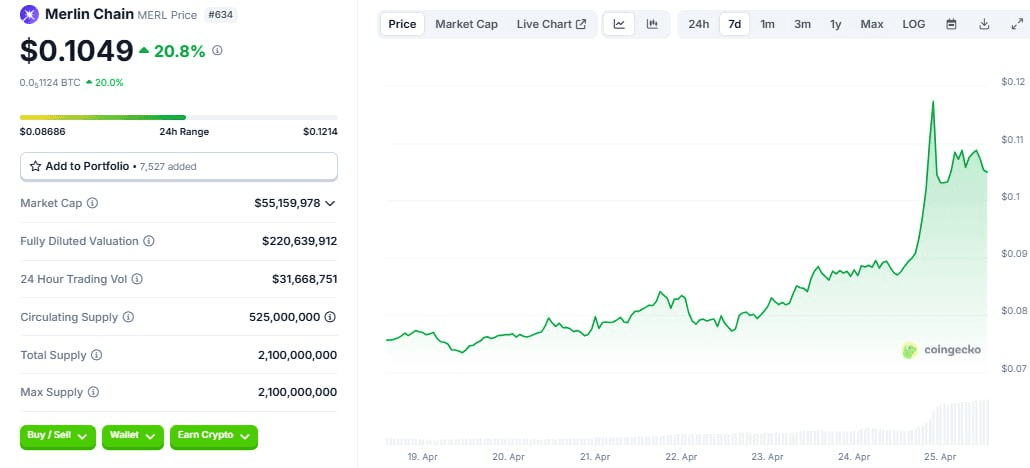Set chart range to 3m
Image resolution: width=1030 pixels, height=468 pixels.
[802, 24]
